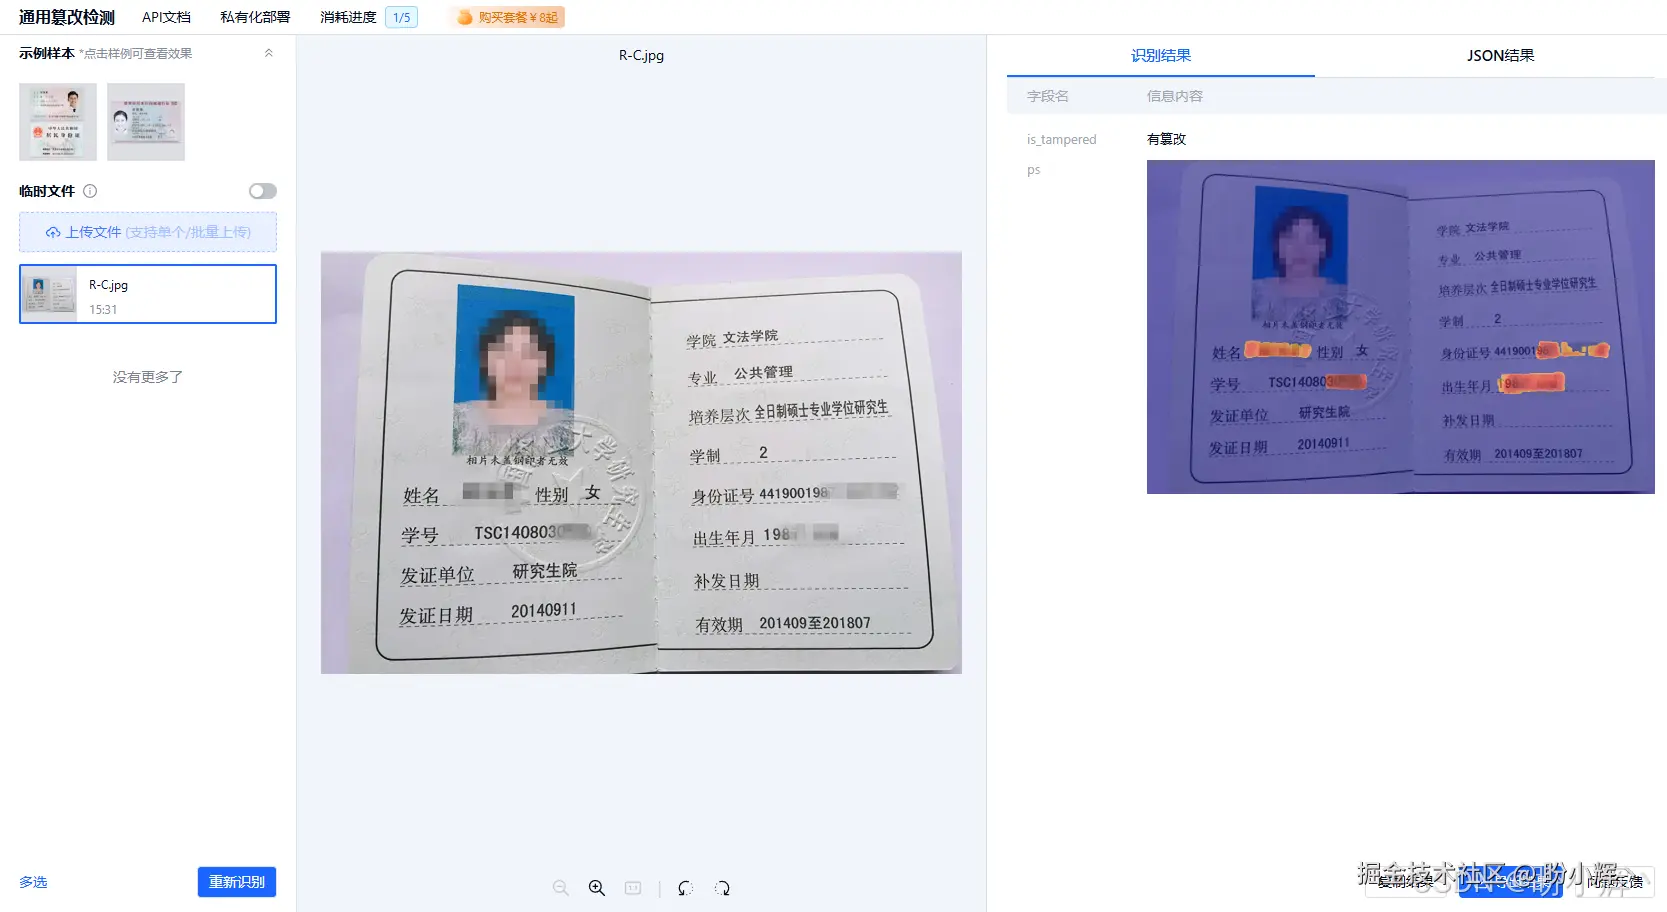
Task: Click the 重新识别 button
Action: pyautogui.click(x=236, y=882)
